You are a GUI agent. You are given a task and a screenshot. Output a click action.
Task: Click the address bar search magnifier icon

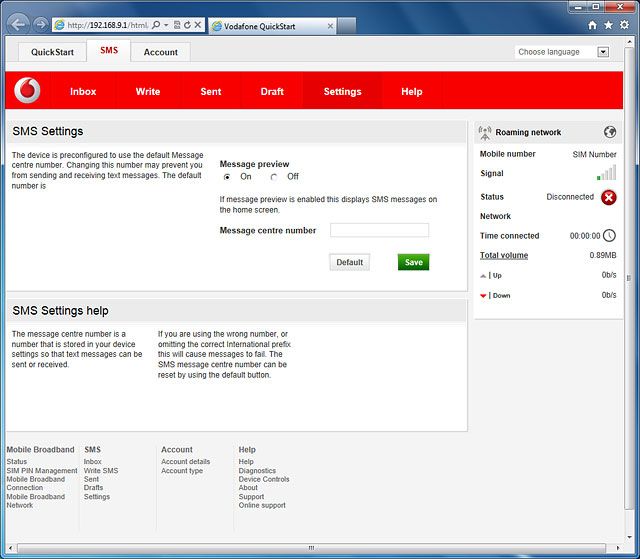point(156,25)
